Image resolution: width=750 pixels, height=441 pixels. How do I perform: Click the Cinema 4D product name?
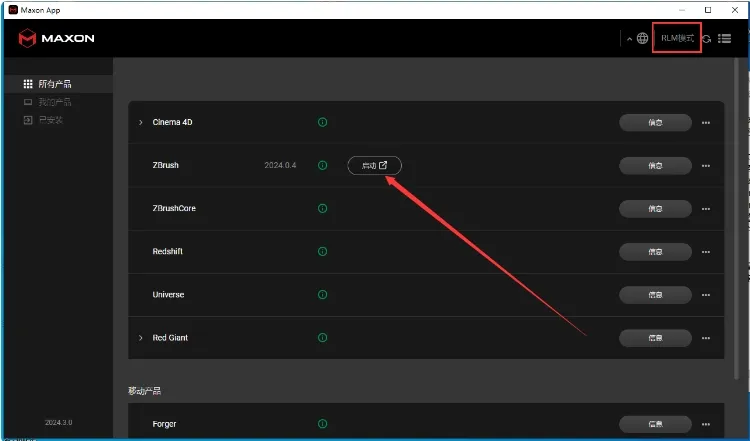pyautogui.click(x=172, y=122)
